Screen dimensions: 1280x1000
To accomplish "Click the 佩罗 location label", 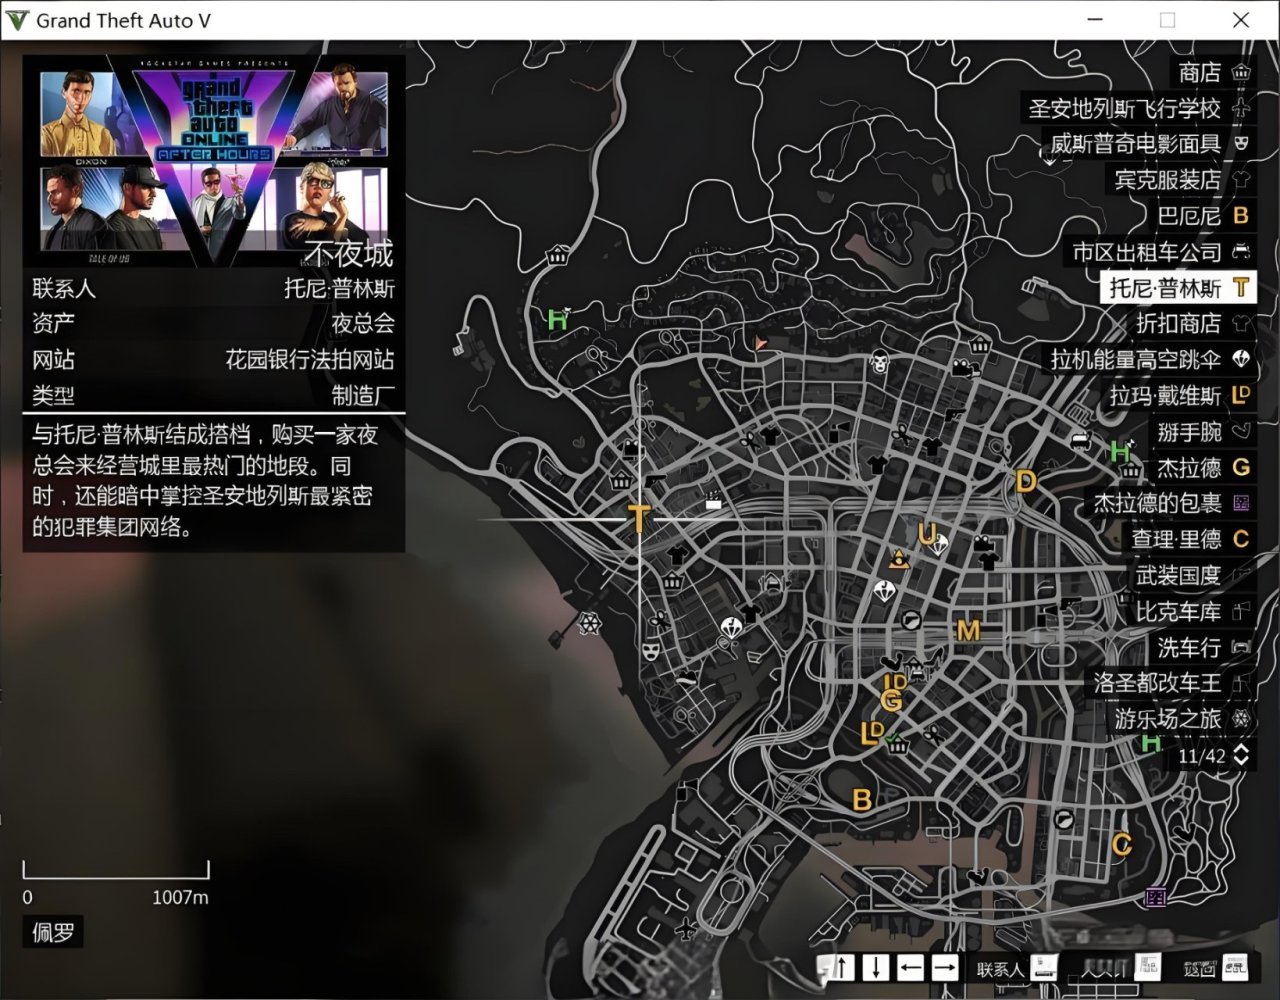I will (53, 933).
